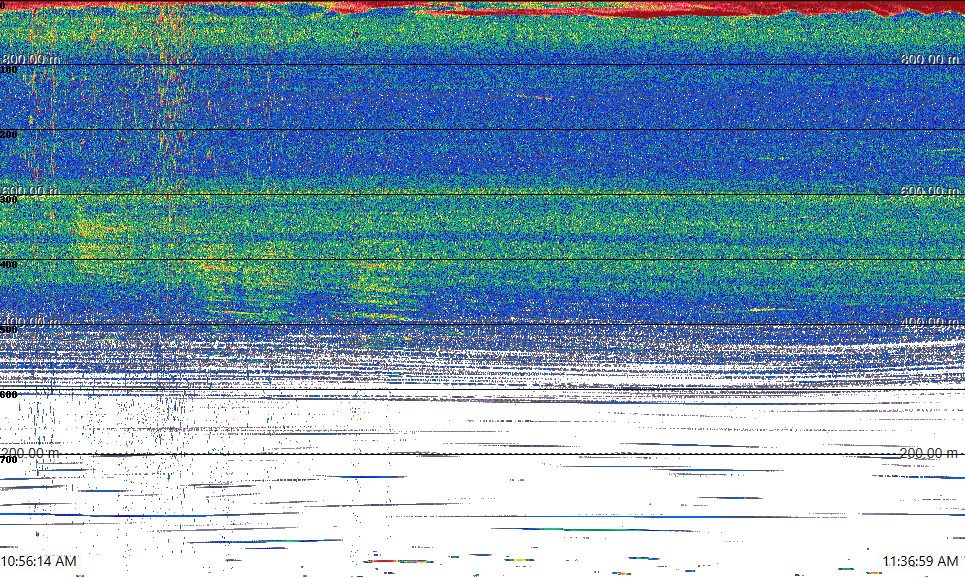
Task: Click the bold 600 range marker
Action: pos(9,395)
